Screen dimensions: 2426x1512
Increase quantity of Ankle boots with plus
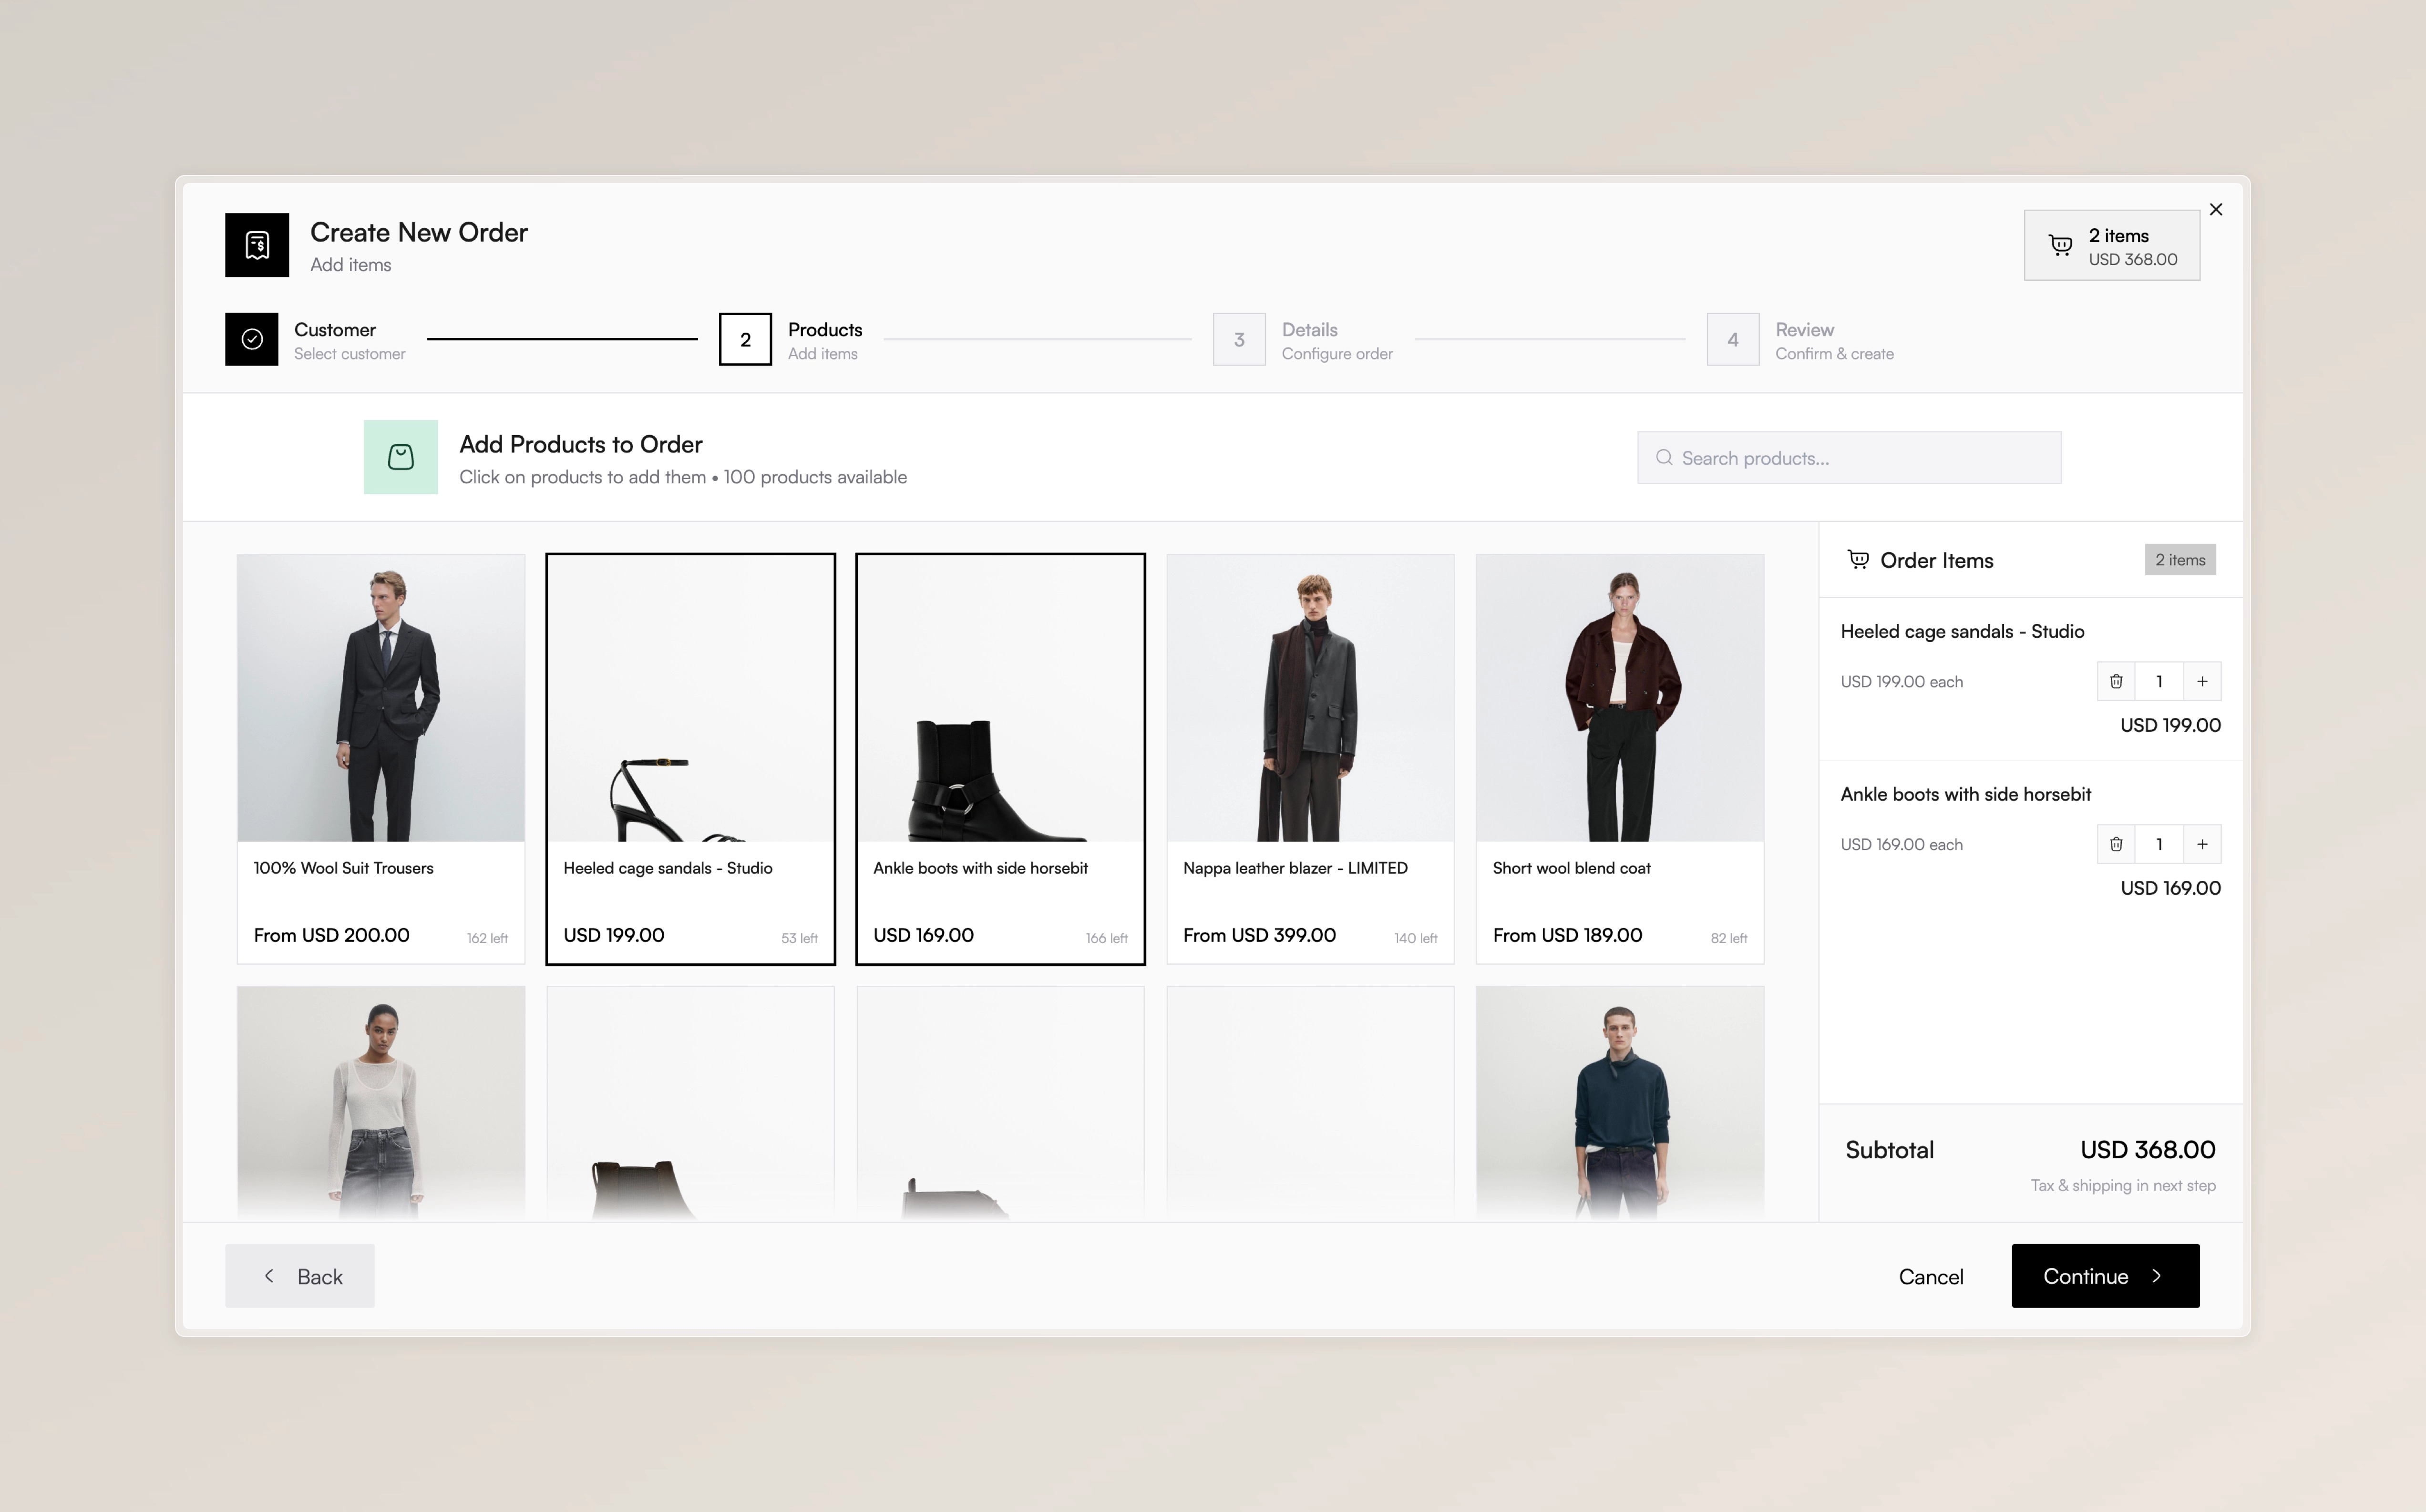point(2202,843)
